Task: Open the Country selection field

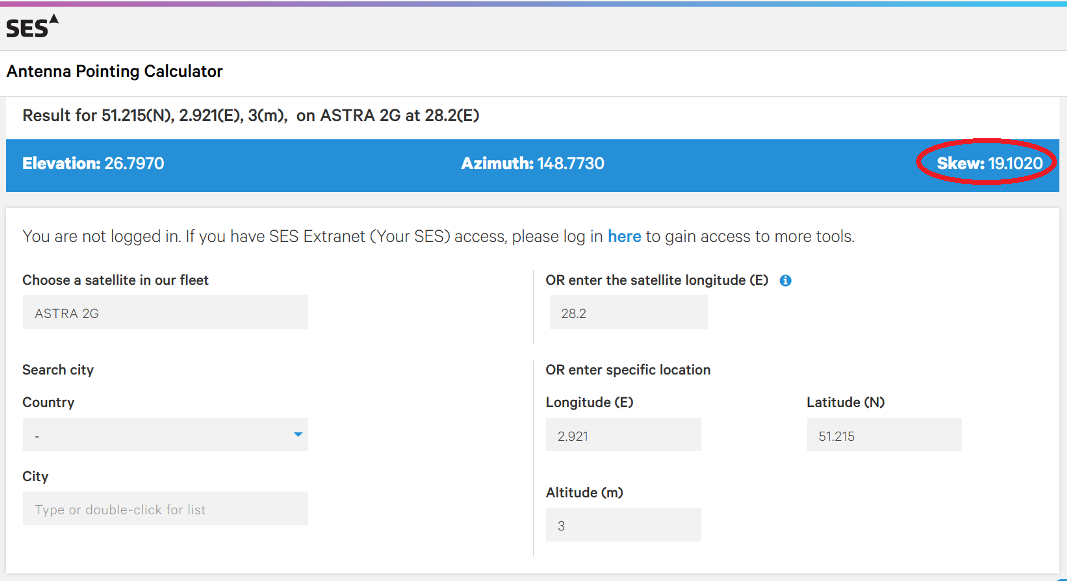Action: pyautogui.click(x=165, y=435)
